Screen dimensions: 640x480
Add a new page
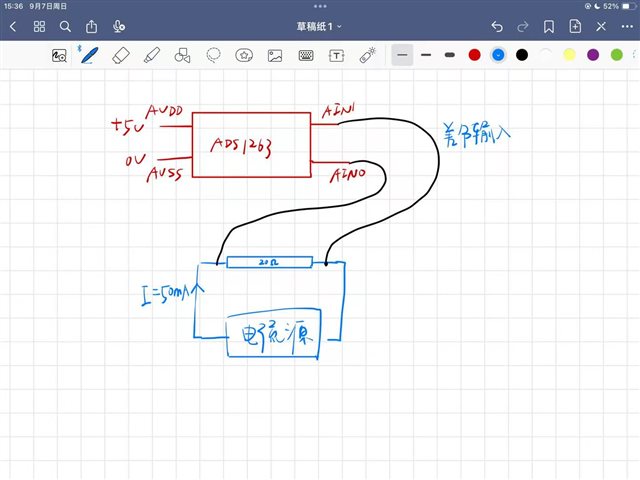click(575, 27)
